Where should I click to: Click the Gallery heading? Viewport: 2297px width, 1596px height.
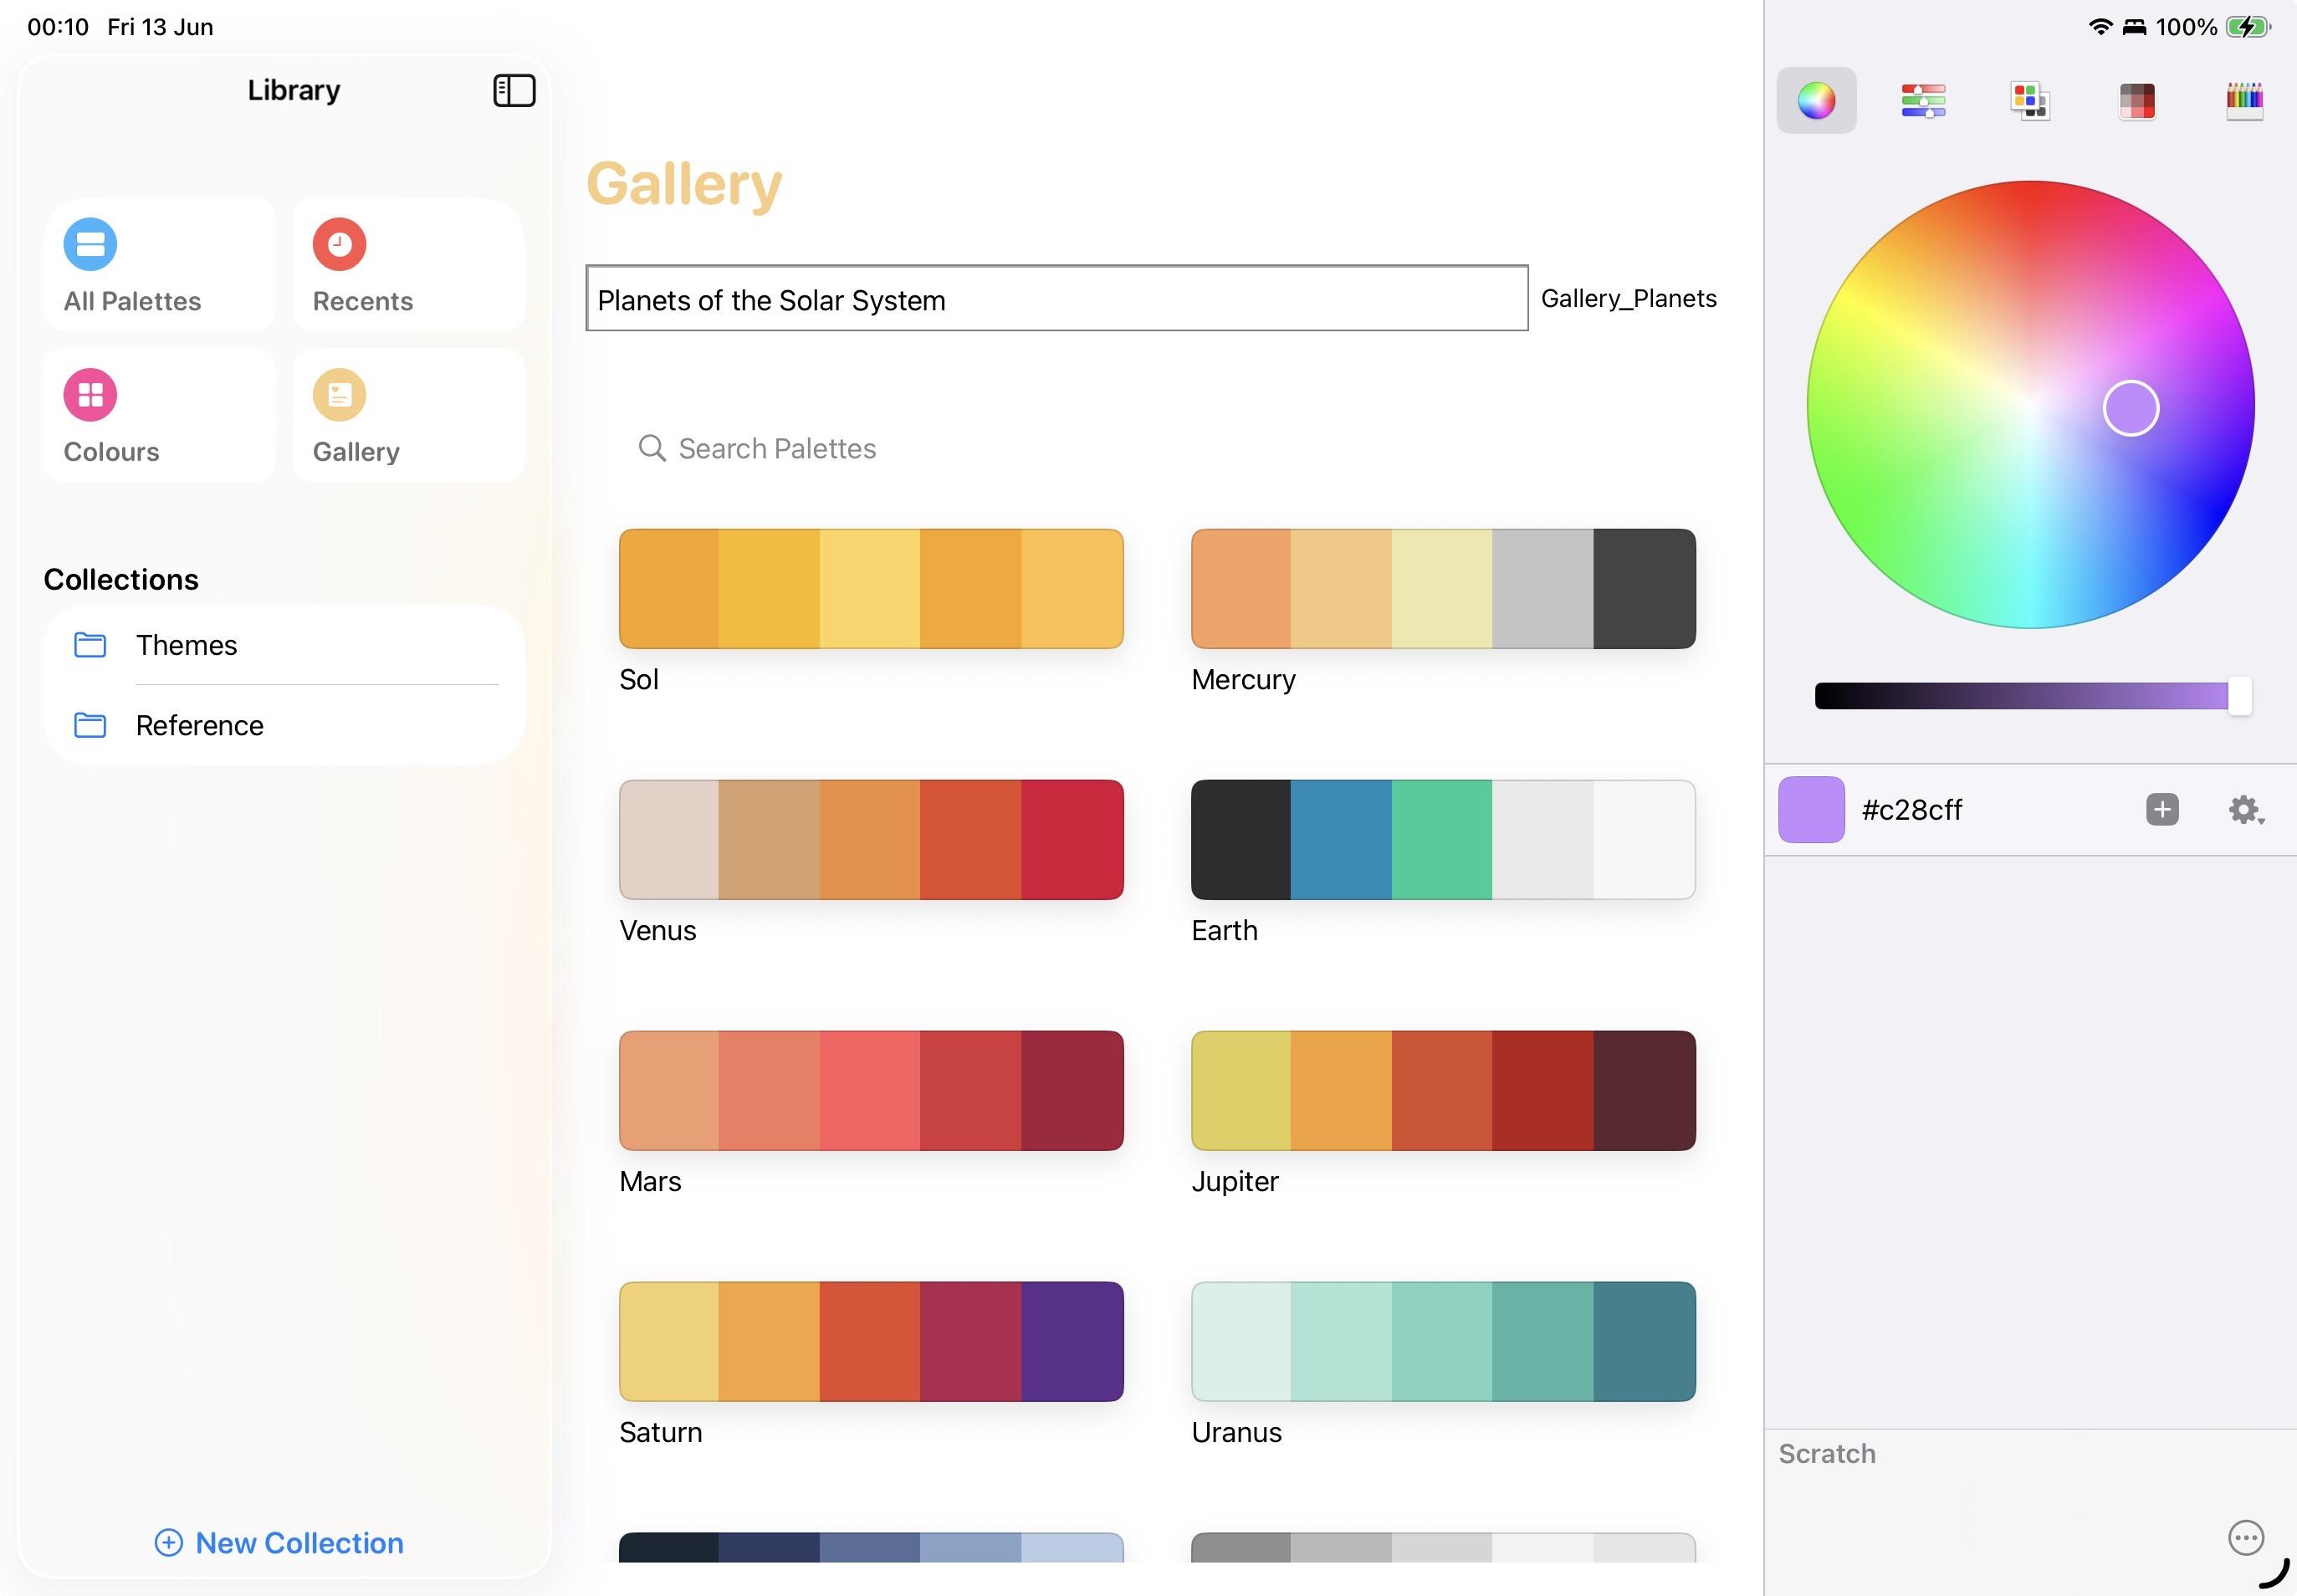[x=684, y=184]
